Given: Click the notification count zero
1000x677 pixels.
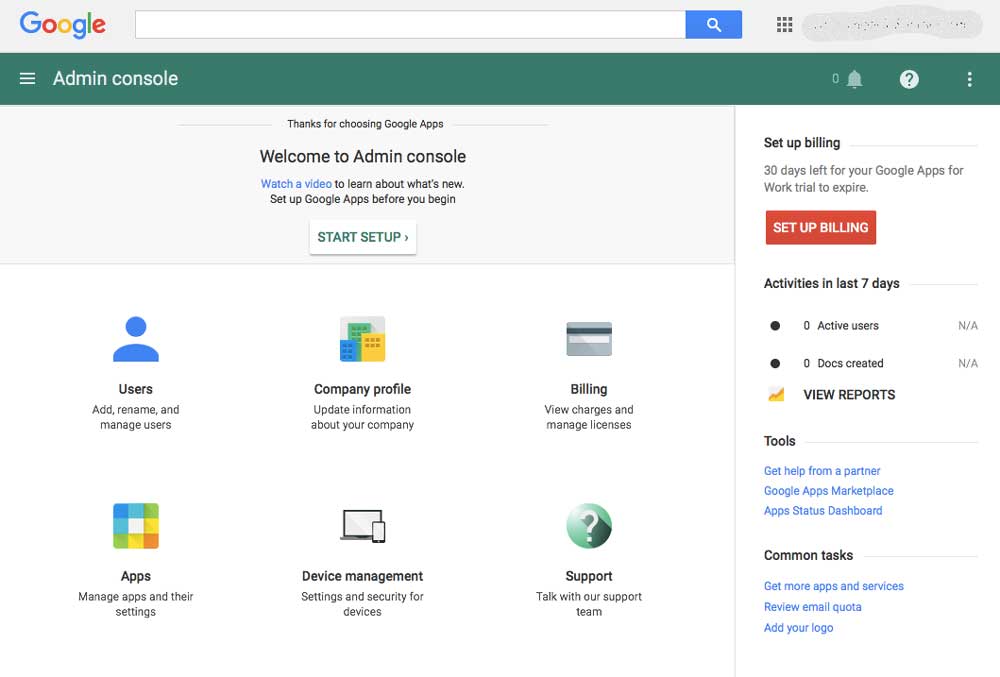Looking at the screenshot, I should [x=835, y=79].
